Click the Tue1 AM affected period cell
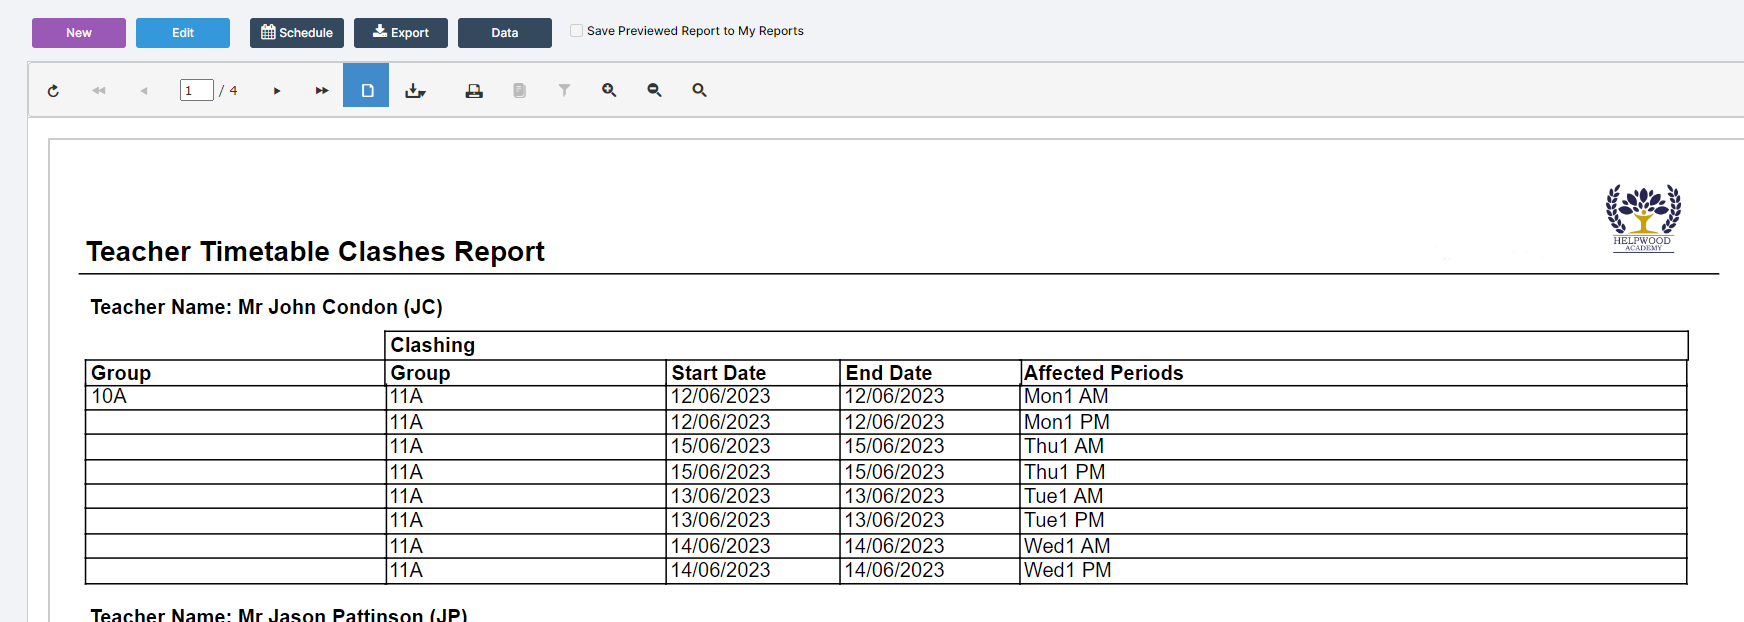 click(x=1353, y=496)
